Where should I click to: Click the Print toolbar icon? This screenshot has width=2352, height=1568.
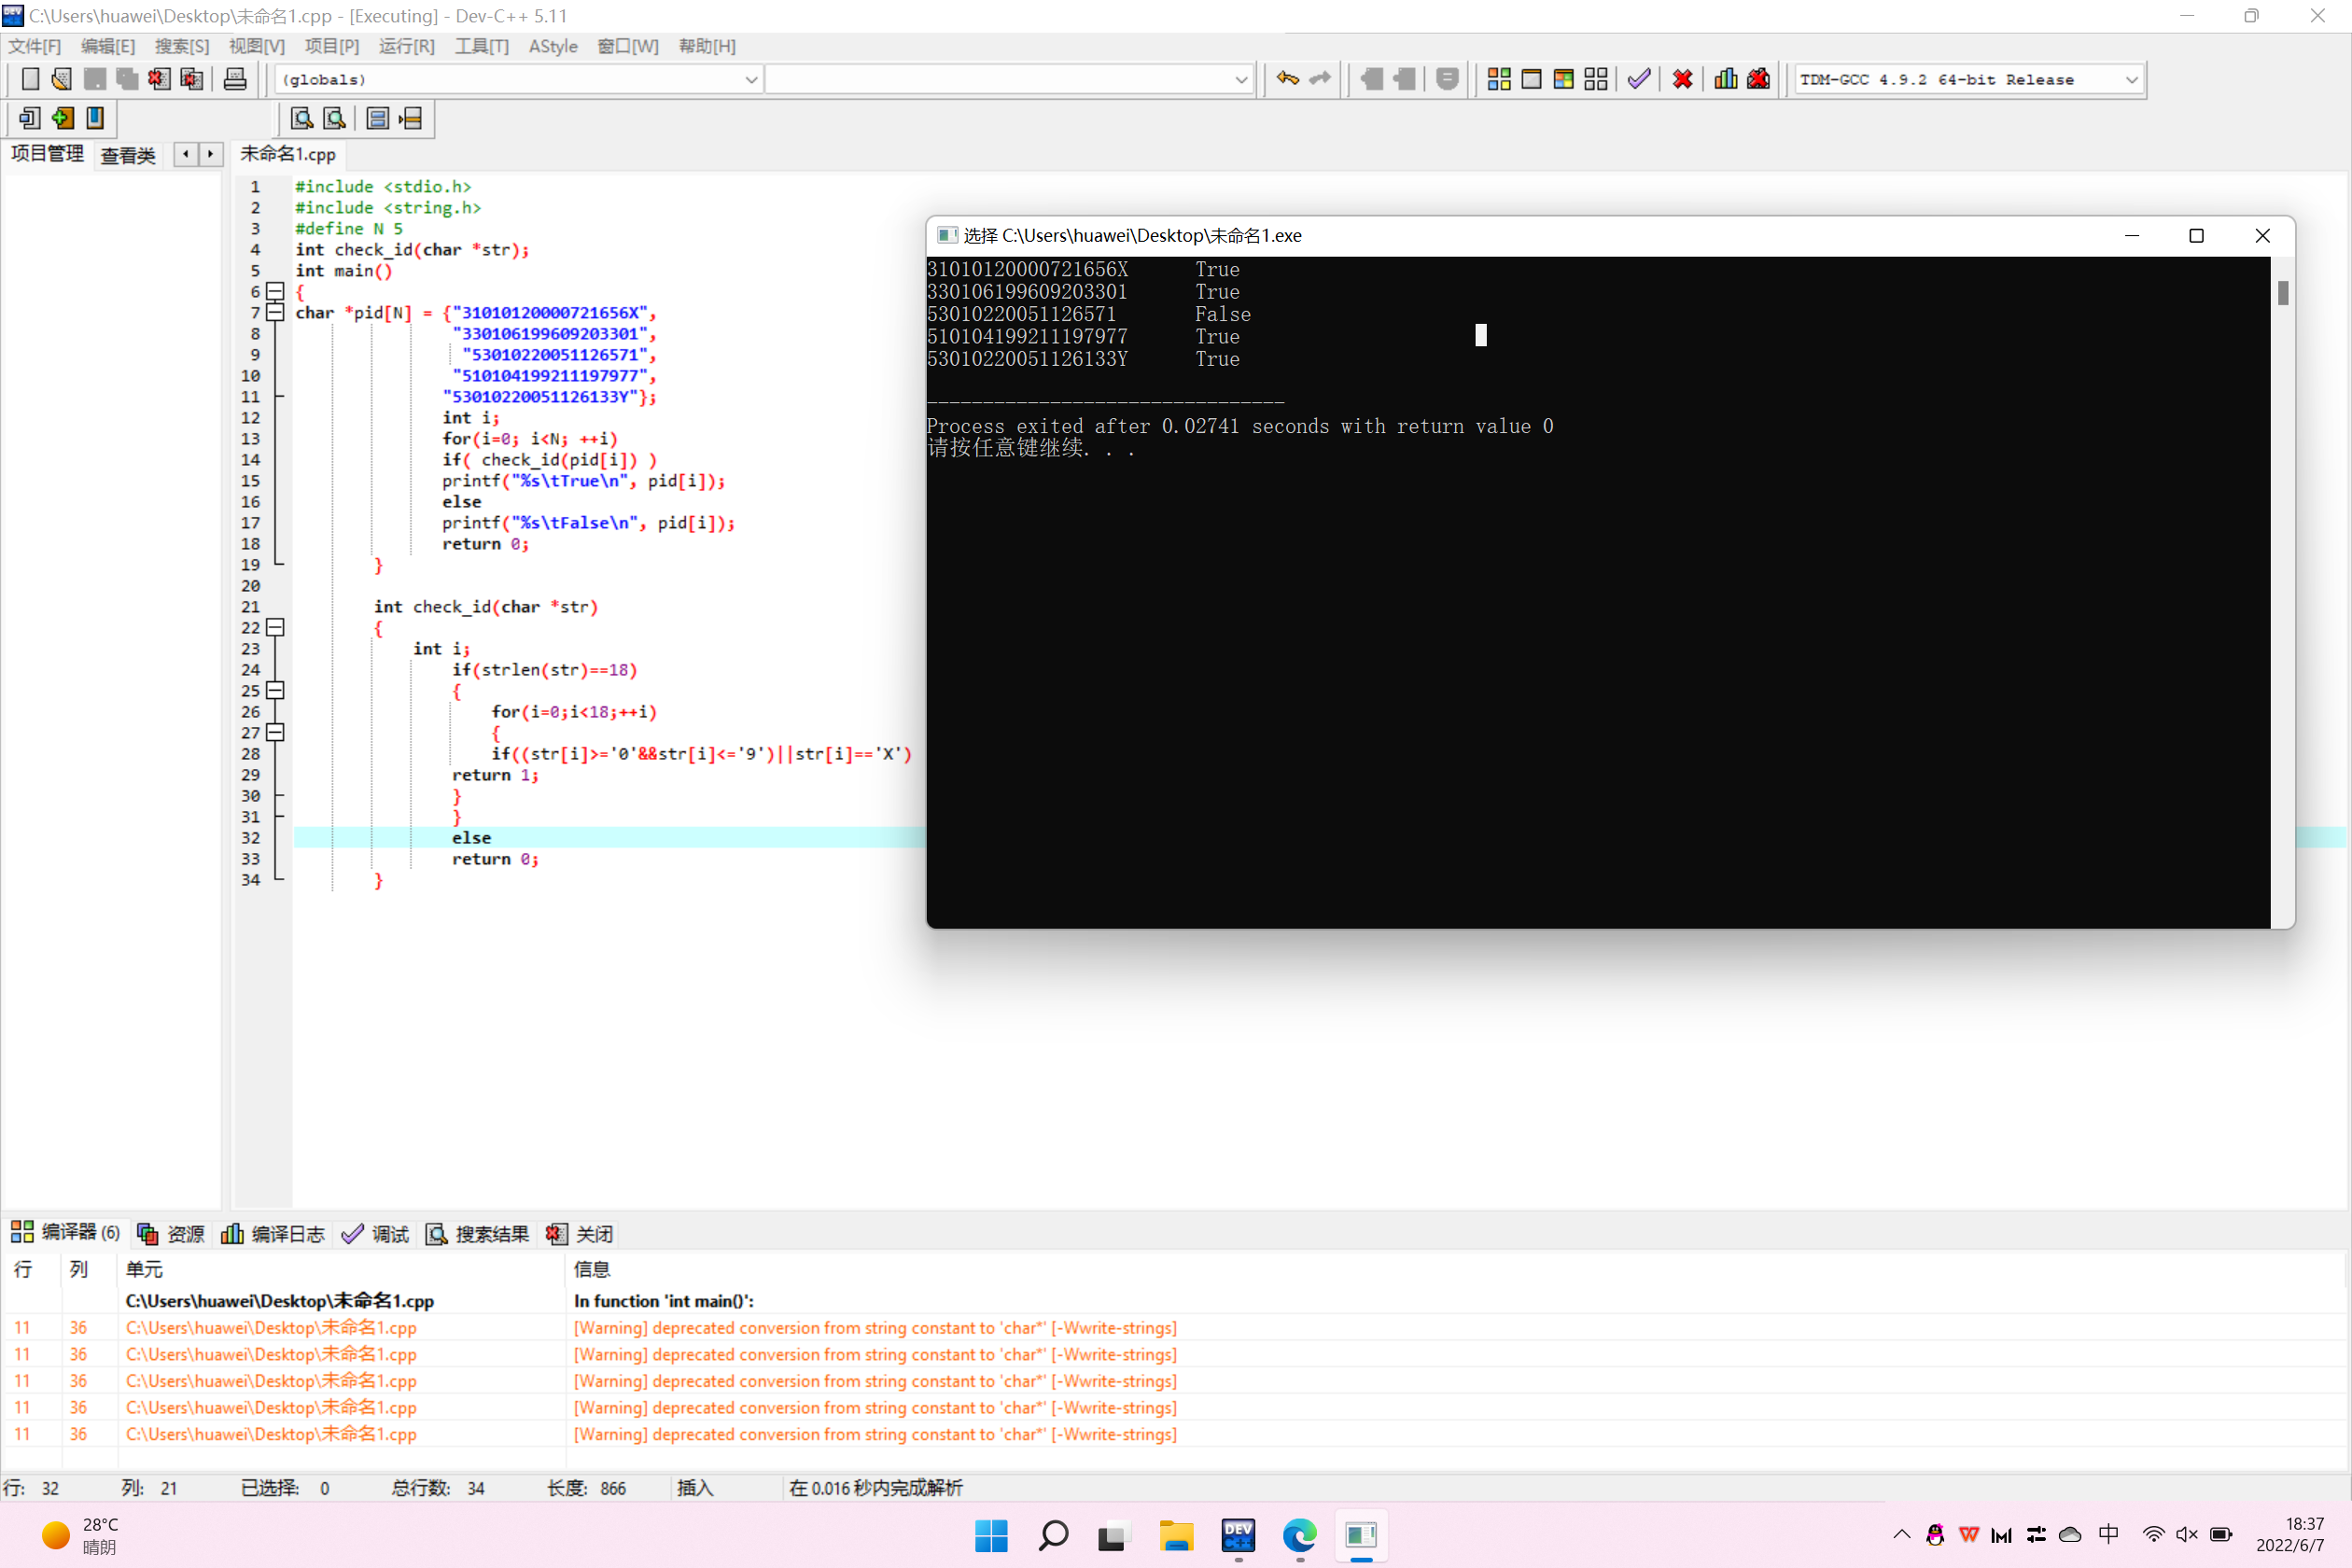point(235,79)
